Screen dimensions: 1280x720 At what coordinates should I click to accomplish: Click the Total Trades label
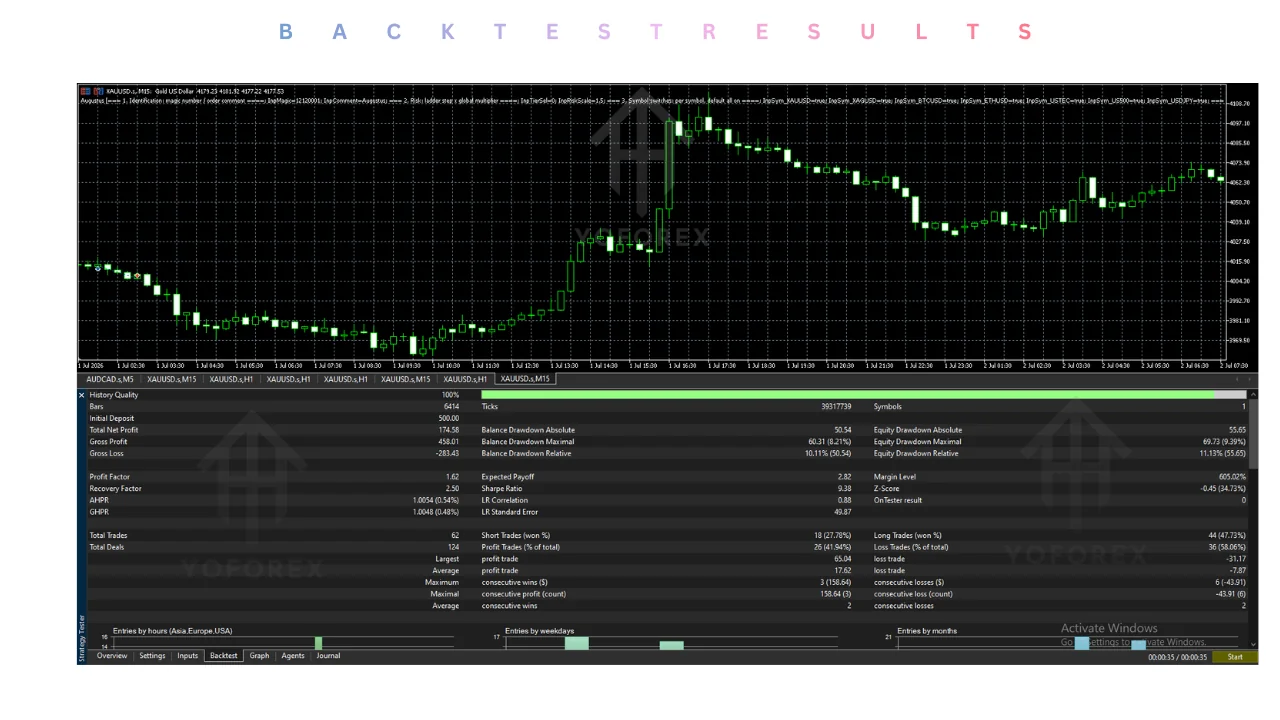[109, 536]
